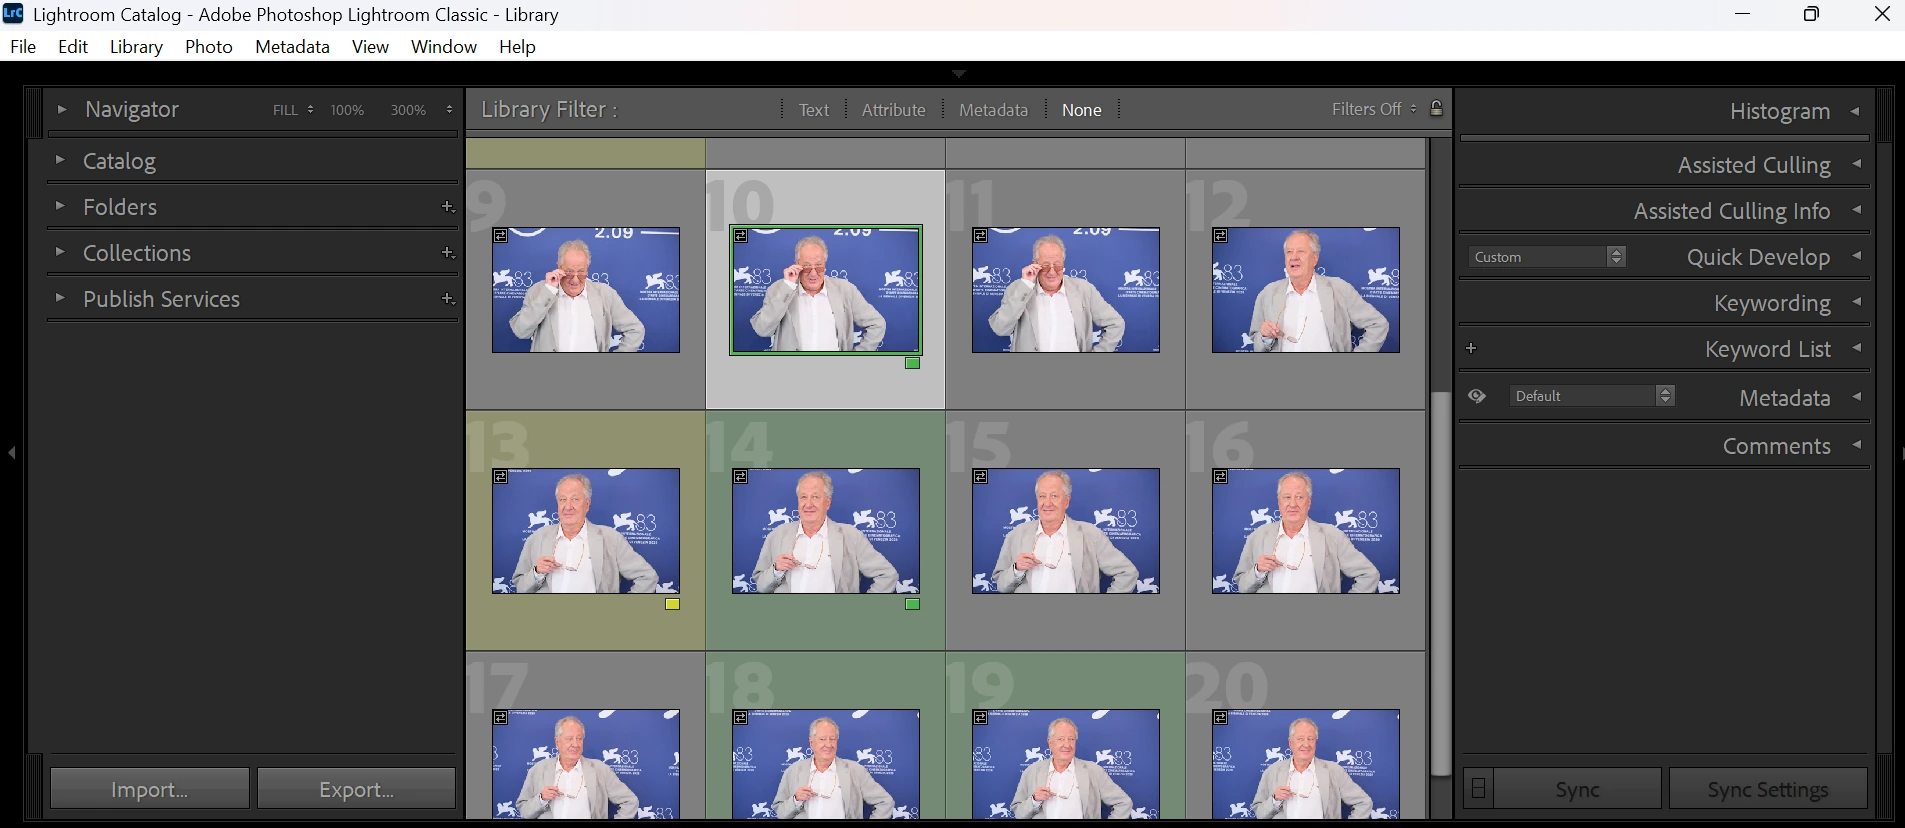The height and width of the screenshot is (828, 1905).
Task: Click the filter lock icon
Action: click(1436, 109)
